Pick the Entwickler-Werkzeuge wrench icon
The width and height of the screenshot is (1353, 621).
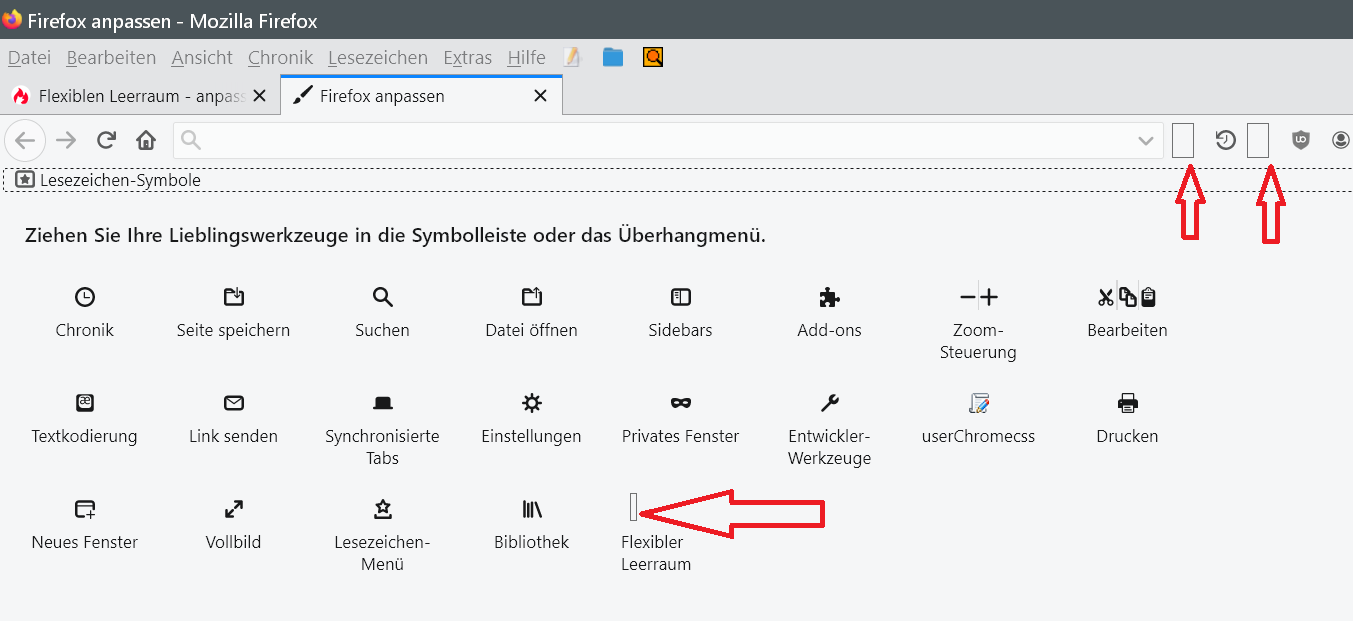(829, 403)
